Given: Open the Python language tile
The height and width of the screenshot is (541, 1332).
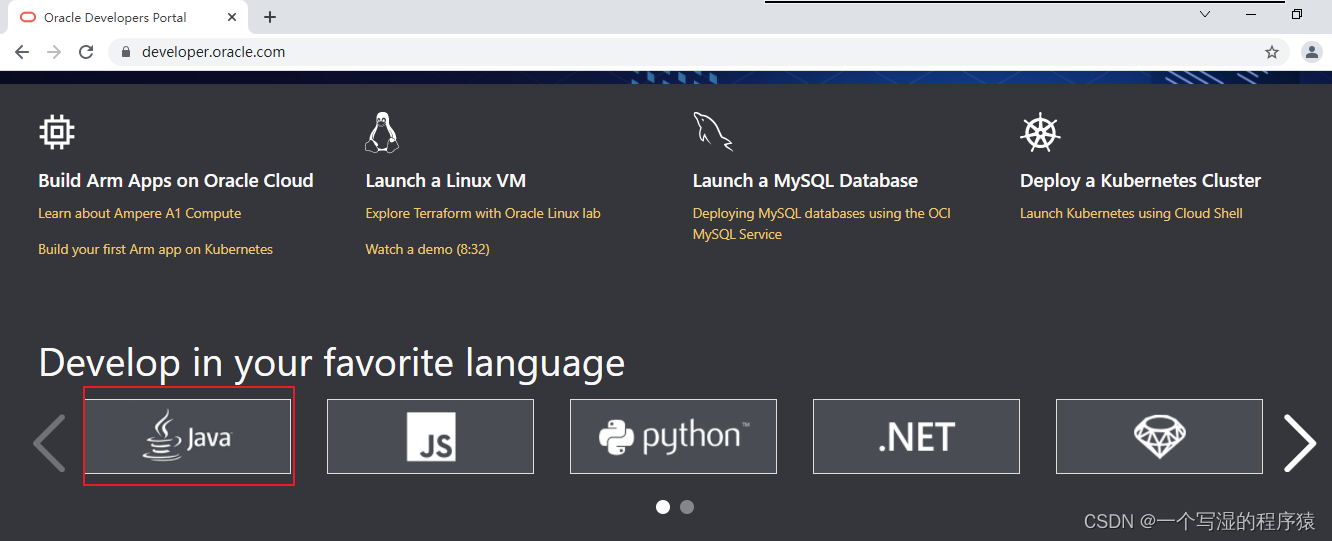Looking at the screenshot, I should click(x=673, y=437).
